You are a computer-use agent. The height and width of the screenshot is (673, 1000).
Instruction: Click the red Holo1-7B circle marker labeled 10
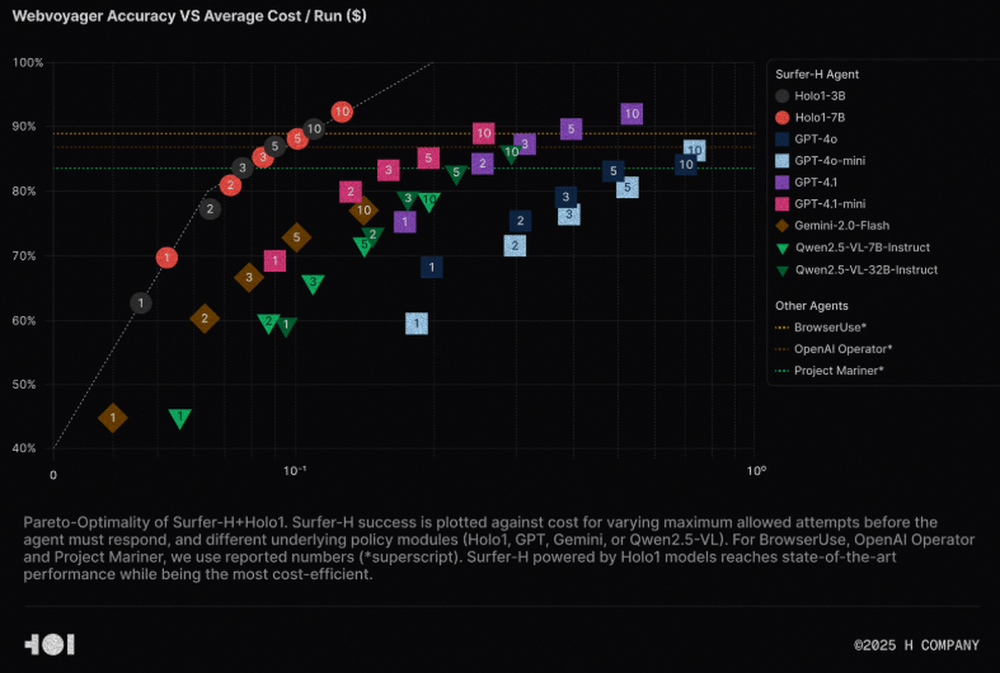coord(342,112)
